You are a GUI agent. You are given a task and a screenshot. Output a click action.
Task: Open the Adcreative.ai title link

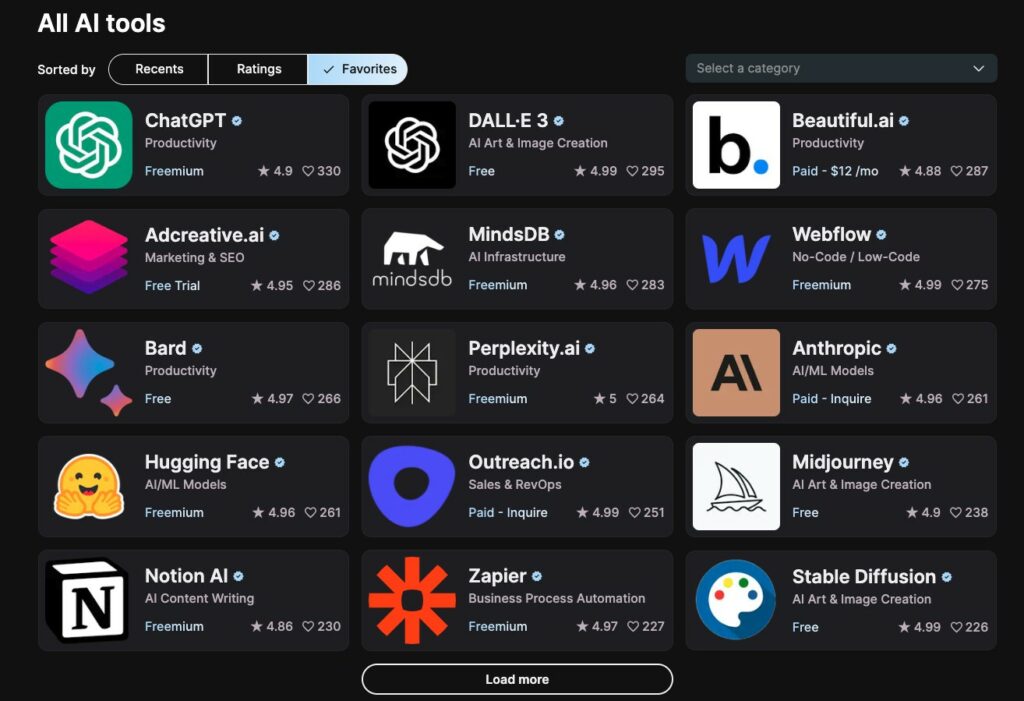point(204,235)
